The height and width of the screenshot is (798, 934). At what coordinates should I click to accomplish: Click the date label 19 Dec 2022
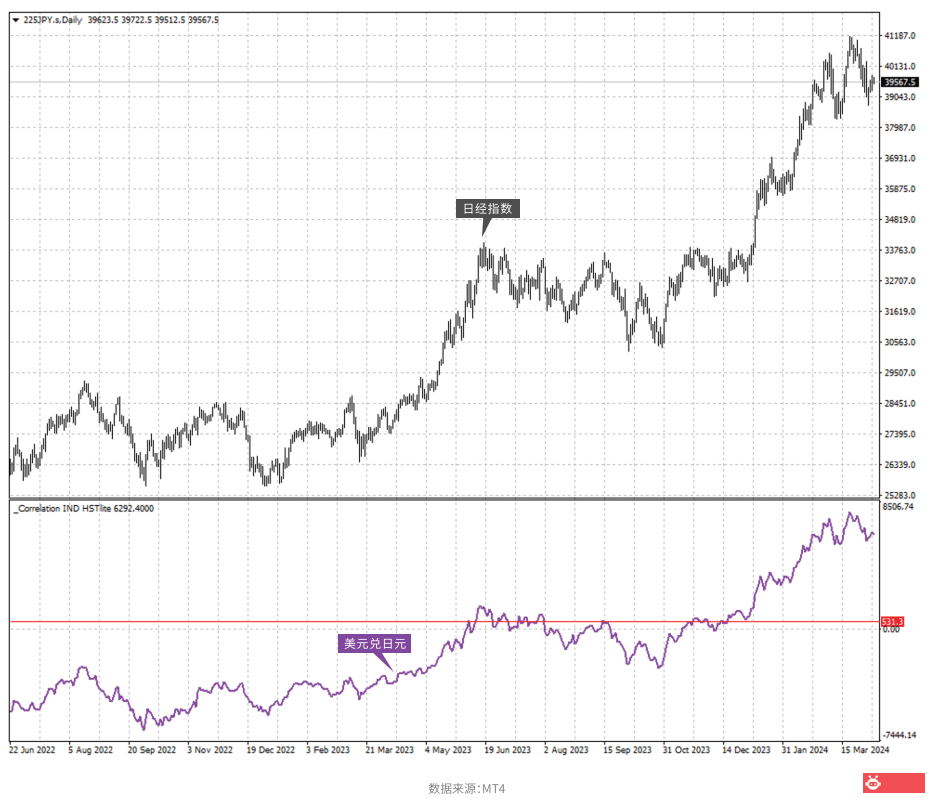coord(271,750)
